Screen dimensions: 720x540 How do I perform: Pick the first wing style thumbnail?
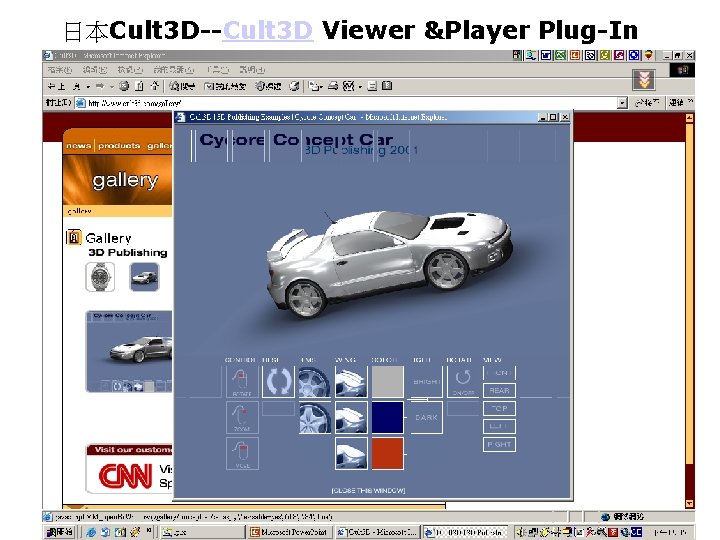click(x=351, y=382)
